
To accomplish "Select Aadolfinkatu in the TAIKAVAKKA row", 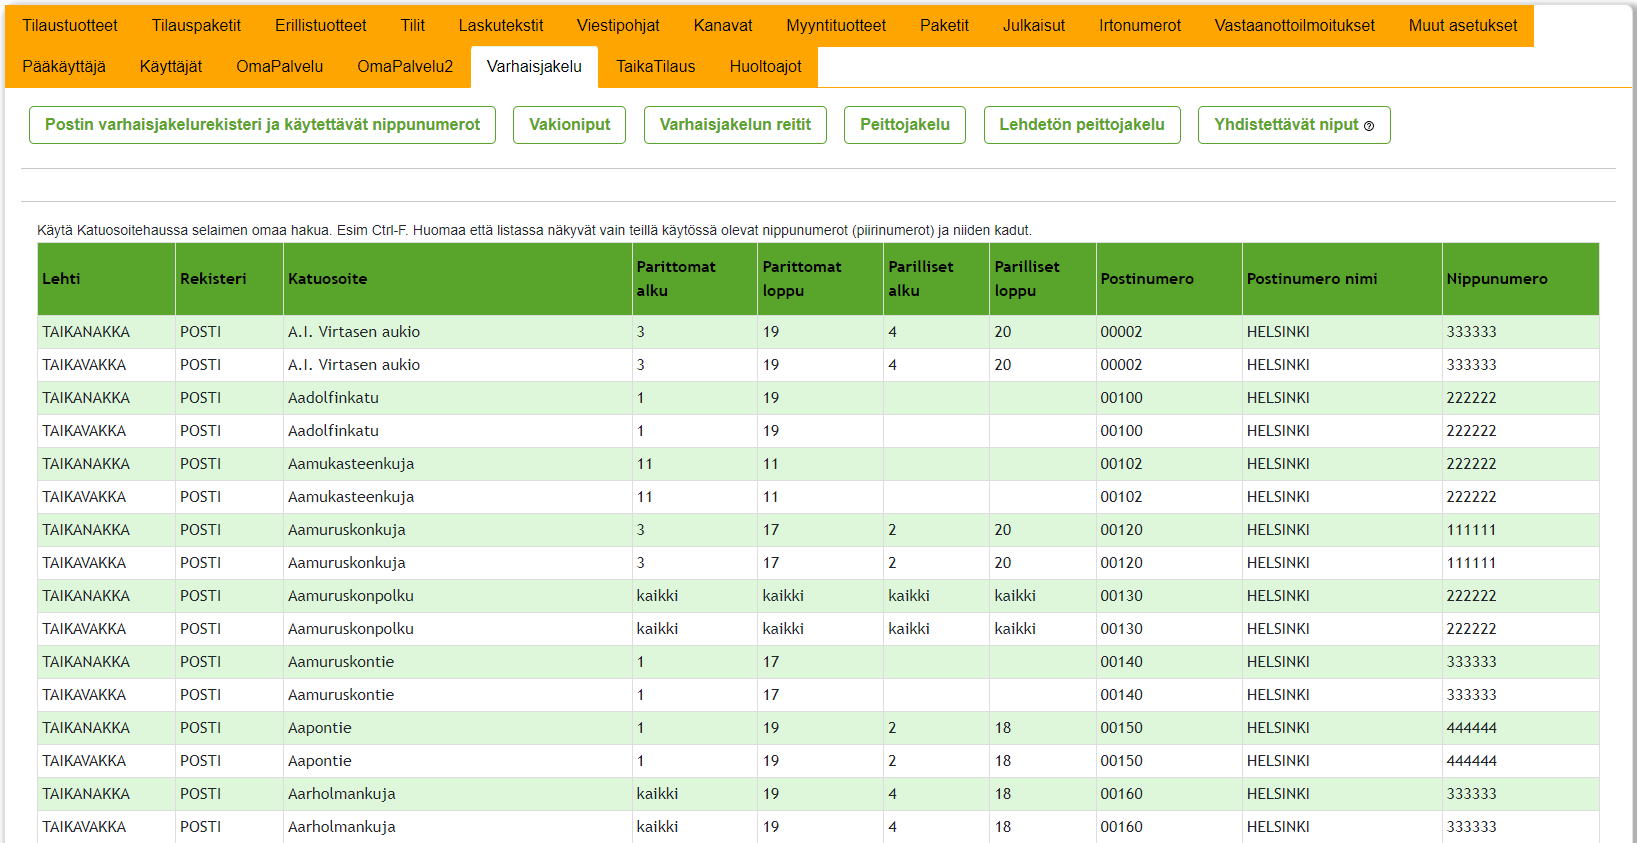I will point(333,431).
